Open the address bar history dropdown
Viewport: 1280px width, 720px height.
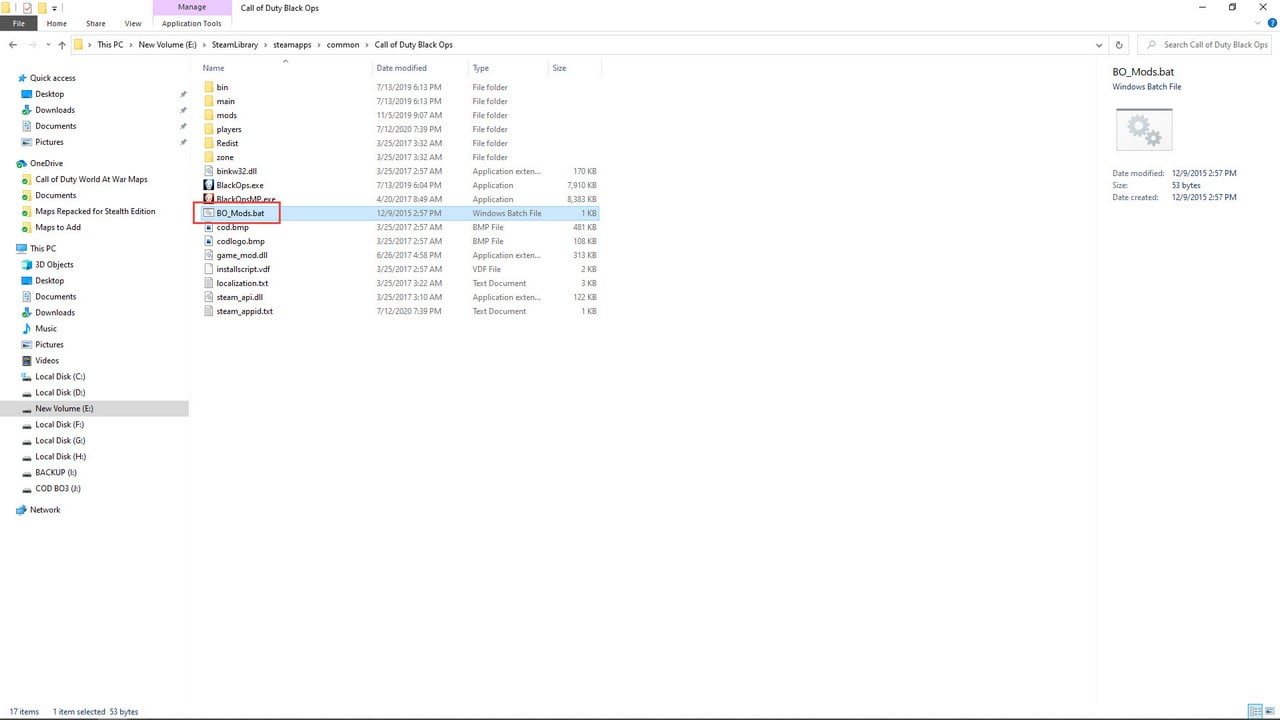click(1100, 45)
